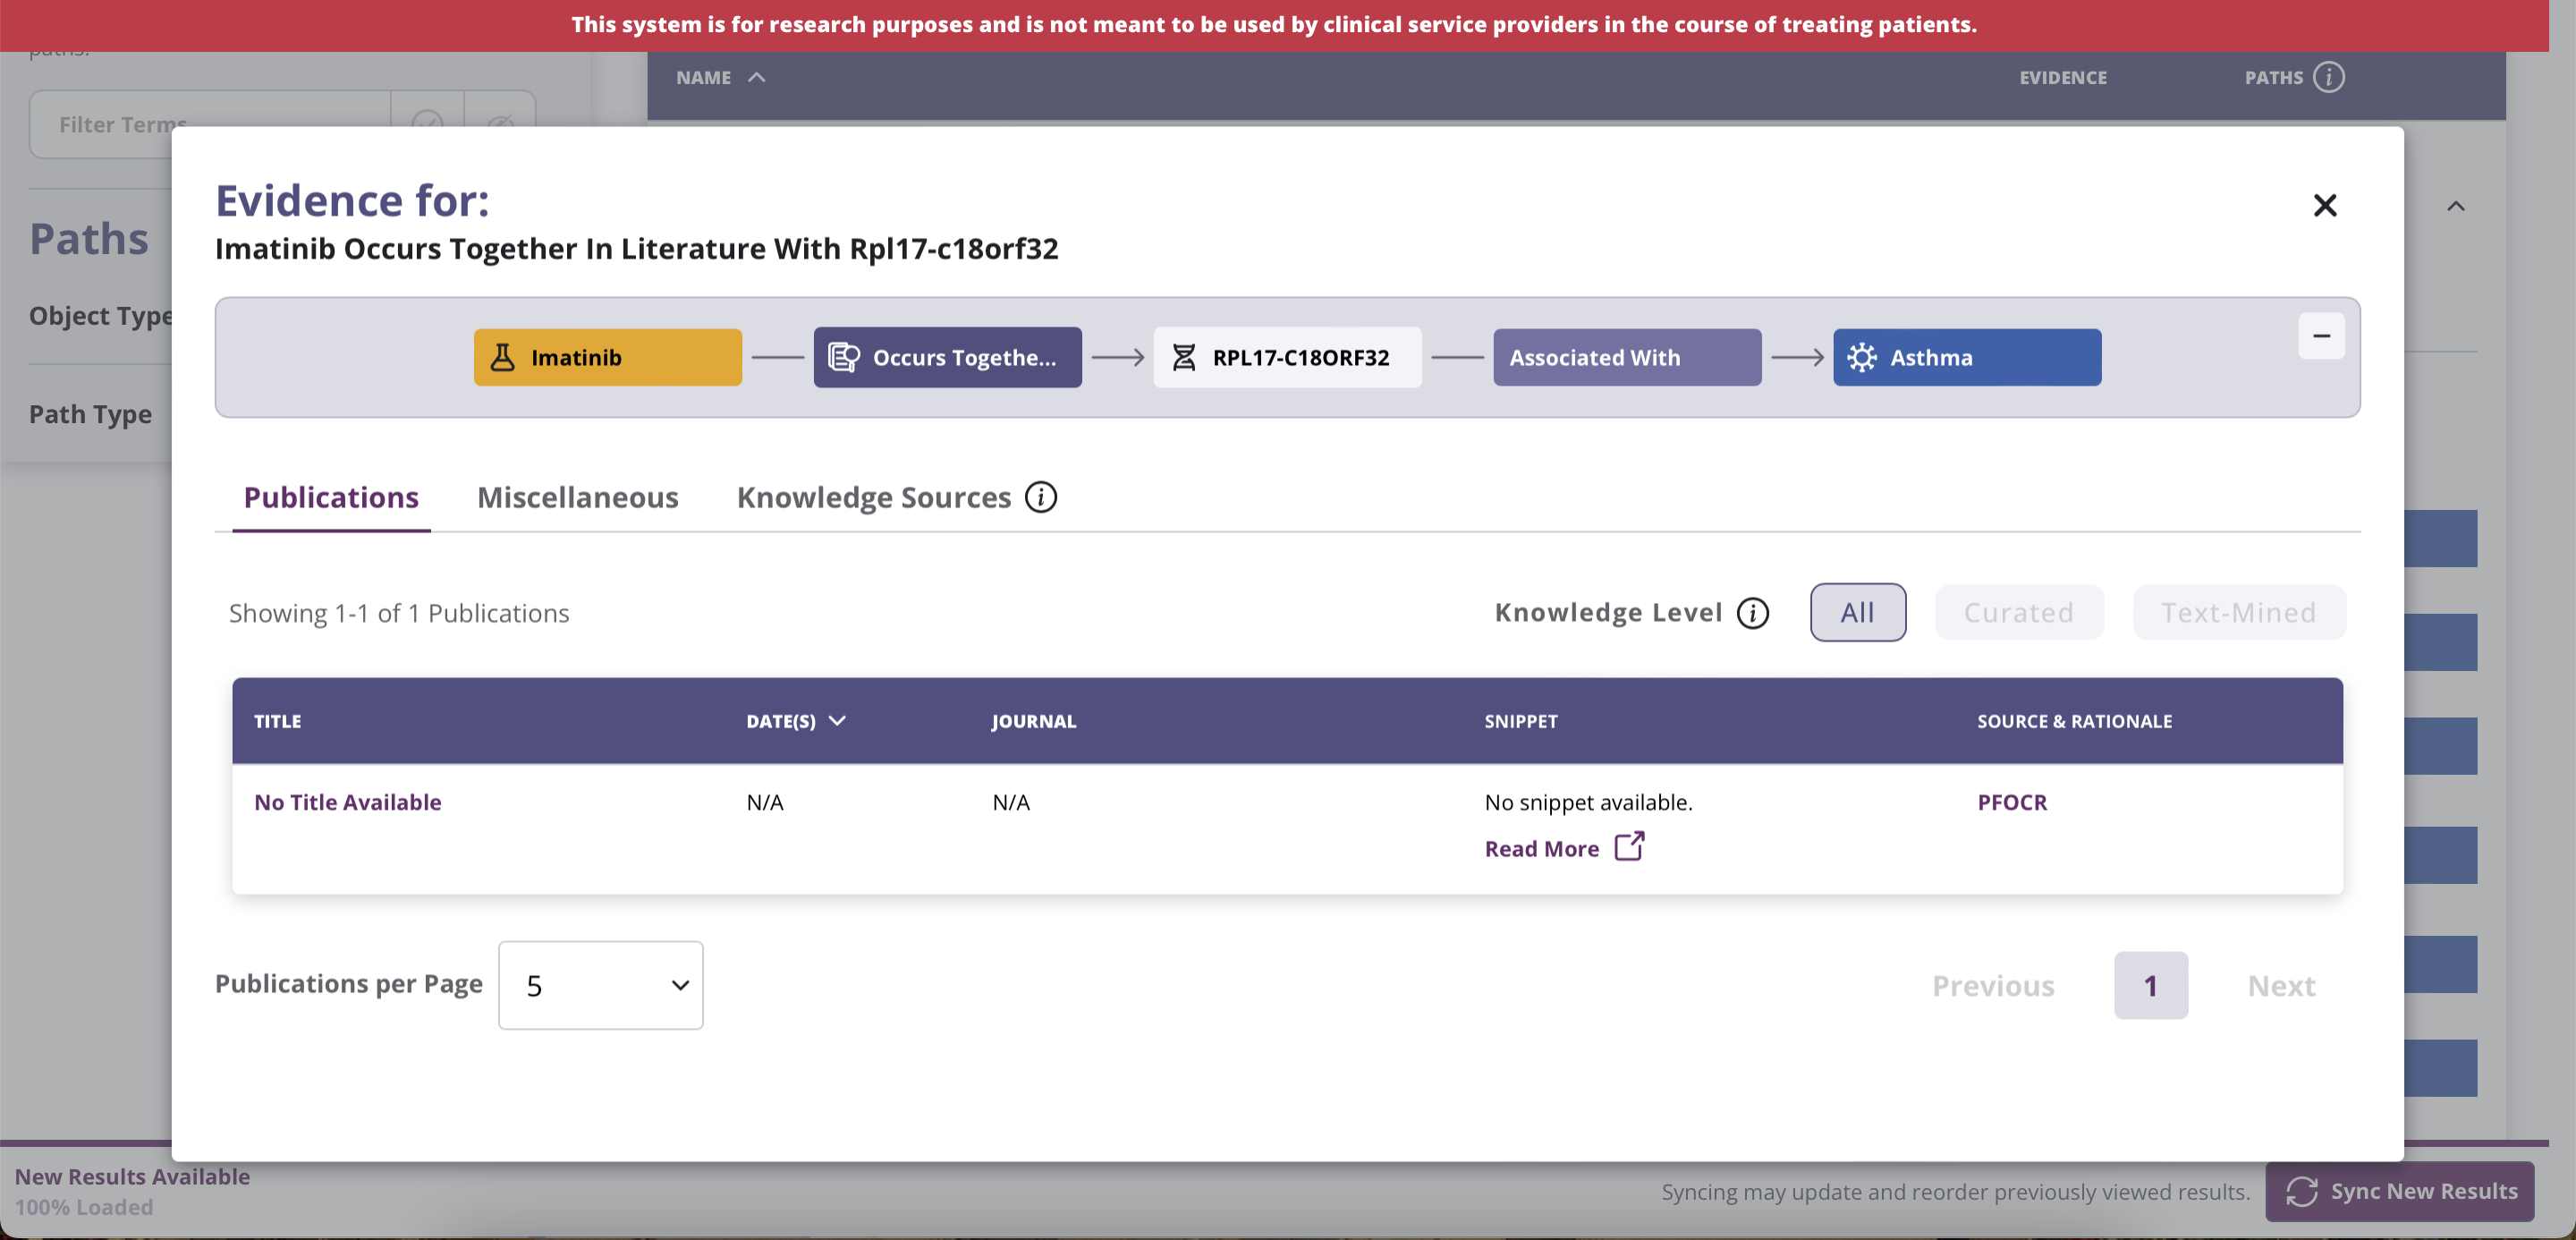Screen dimensions: 2576x1240
Task: Open the PFOCR source link
Action: [2011, 802]
